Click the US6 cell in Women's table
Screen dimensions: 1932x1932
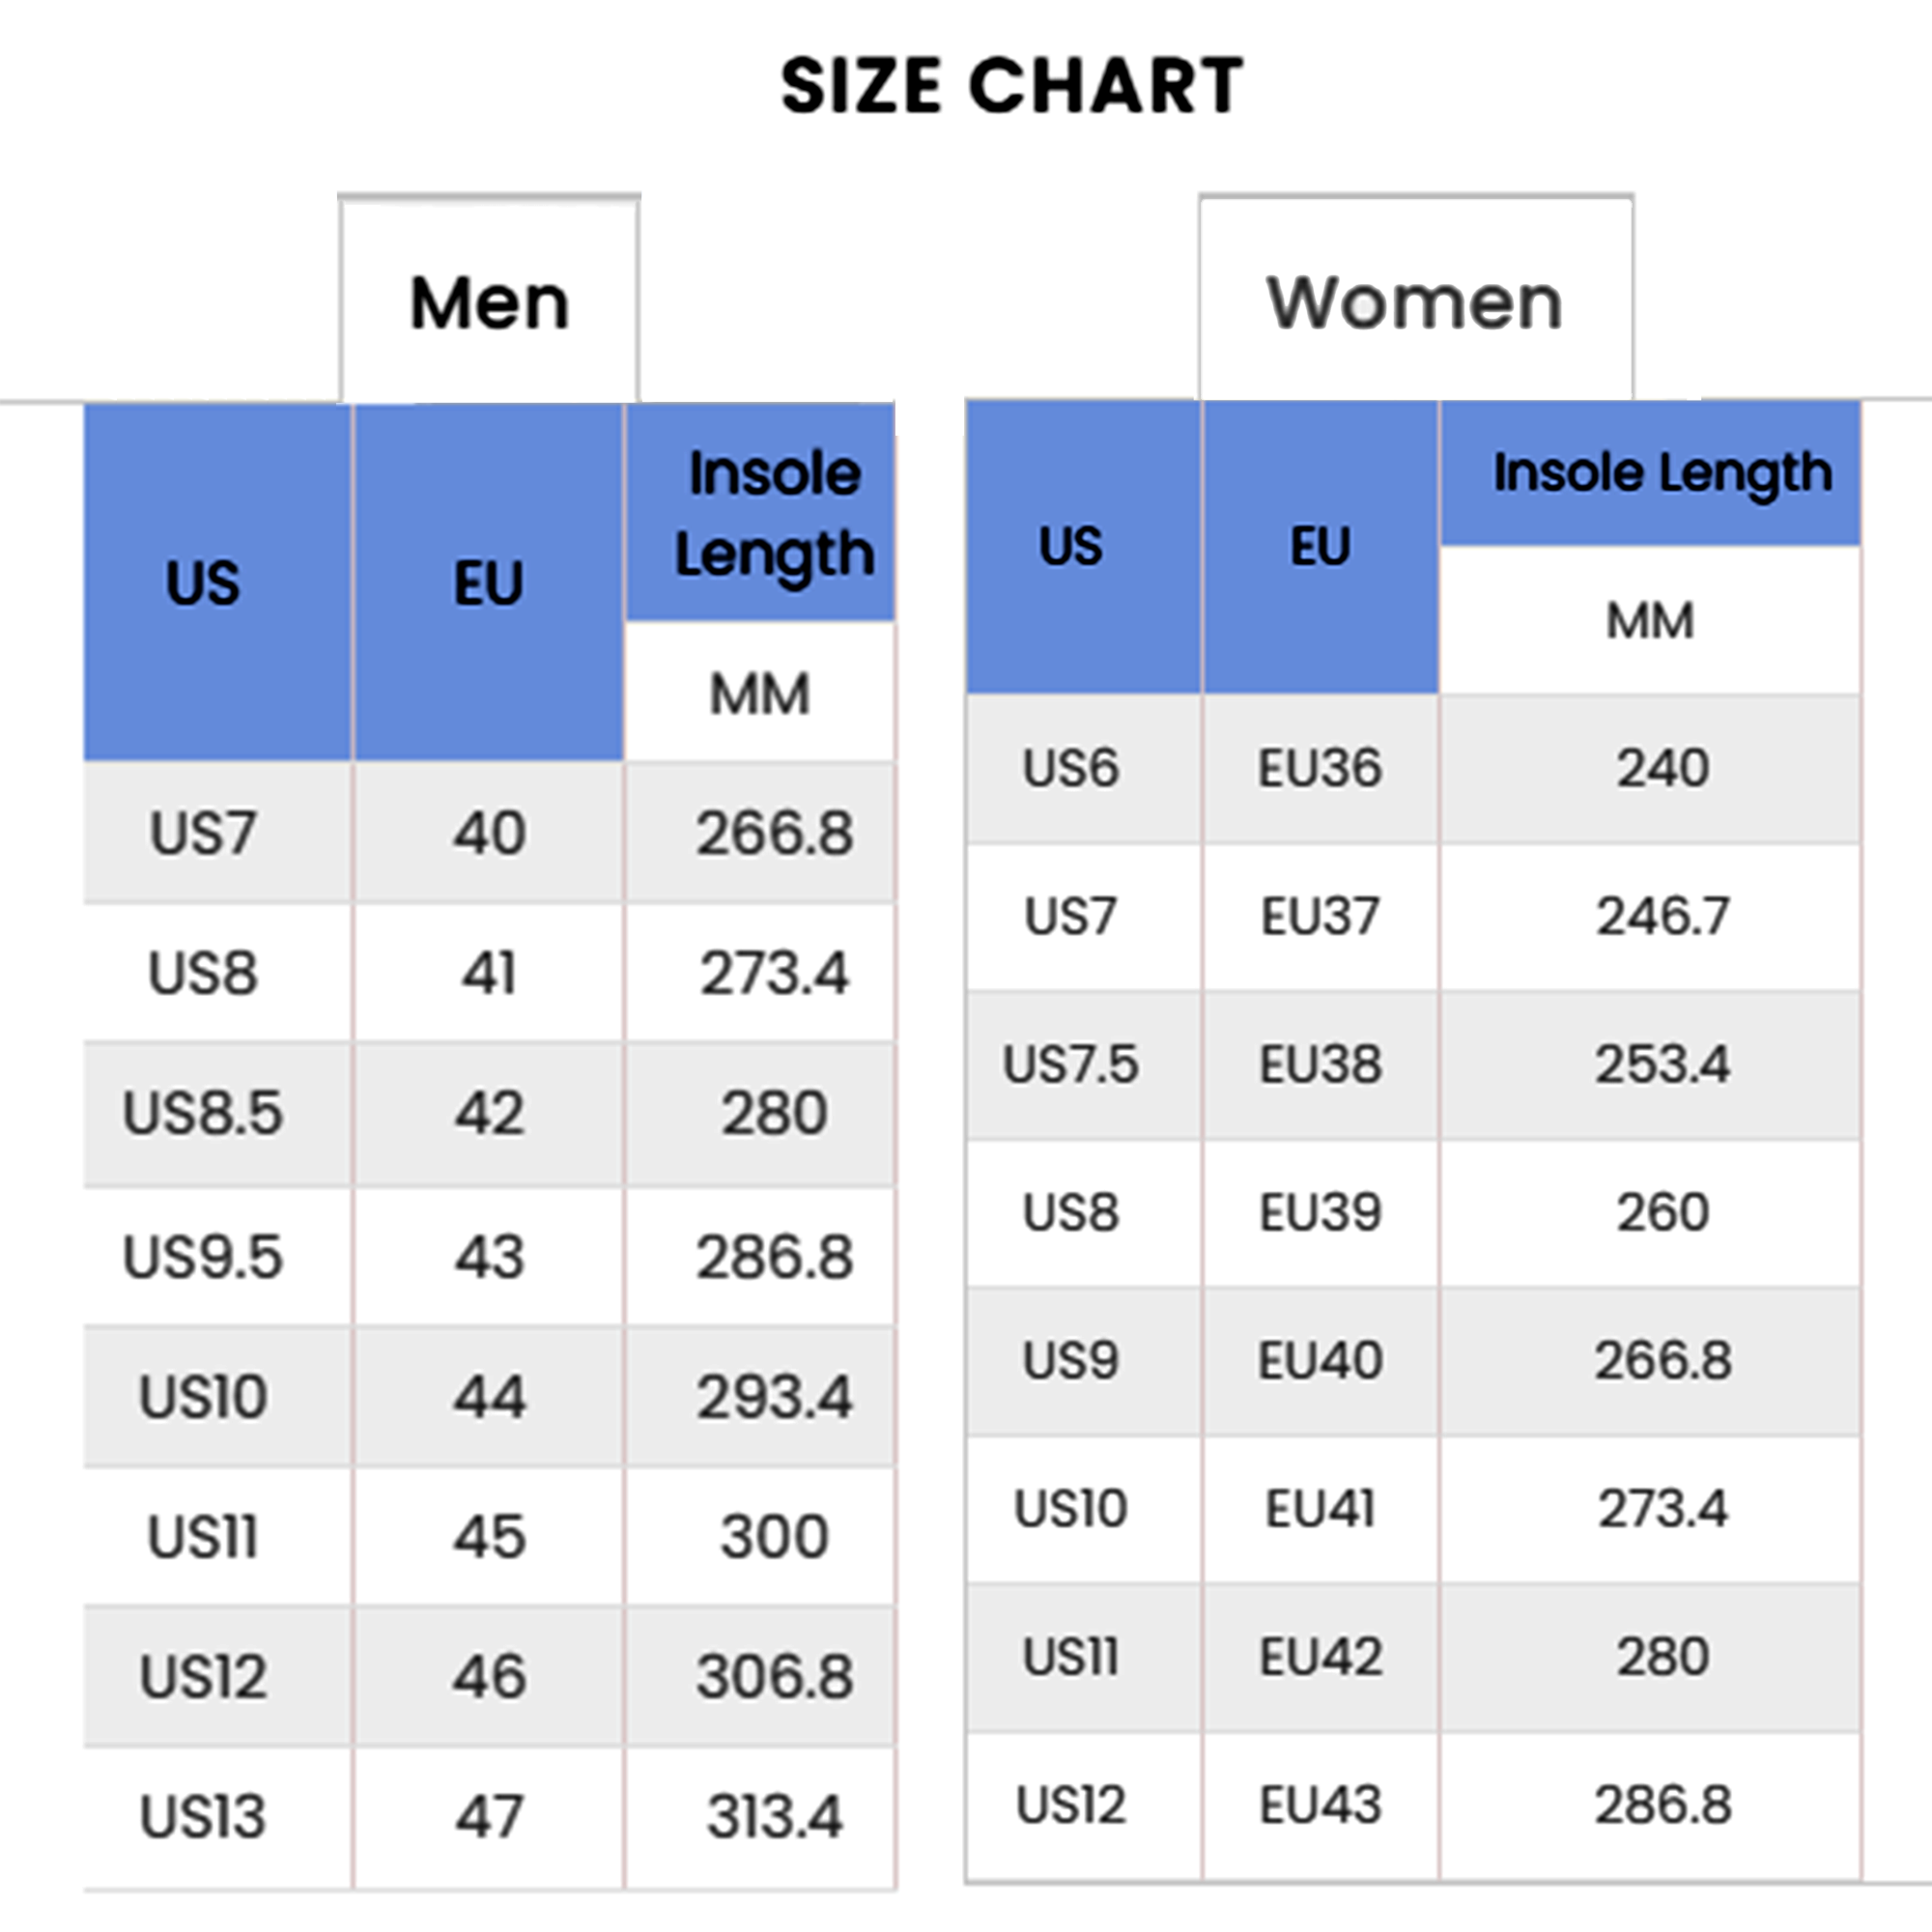coord(1071,768)
